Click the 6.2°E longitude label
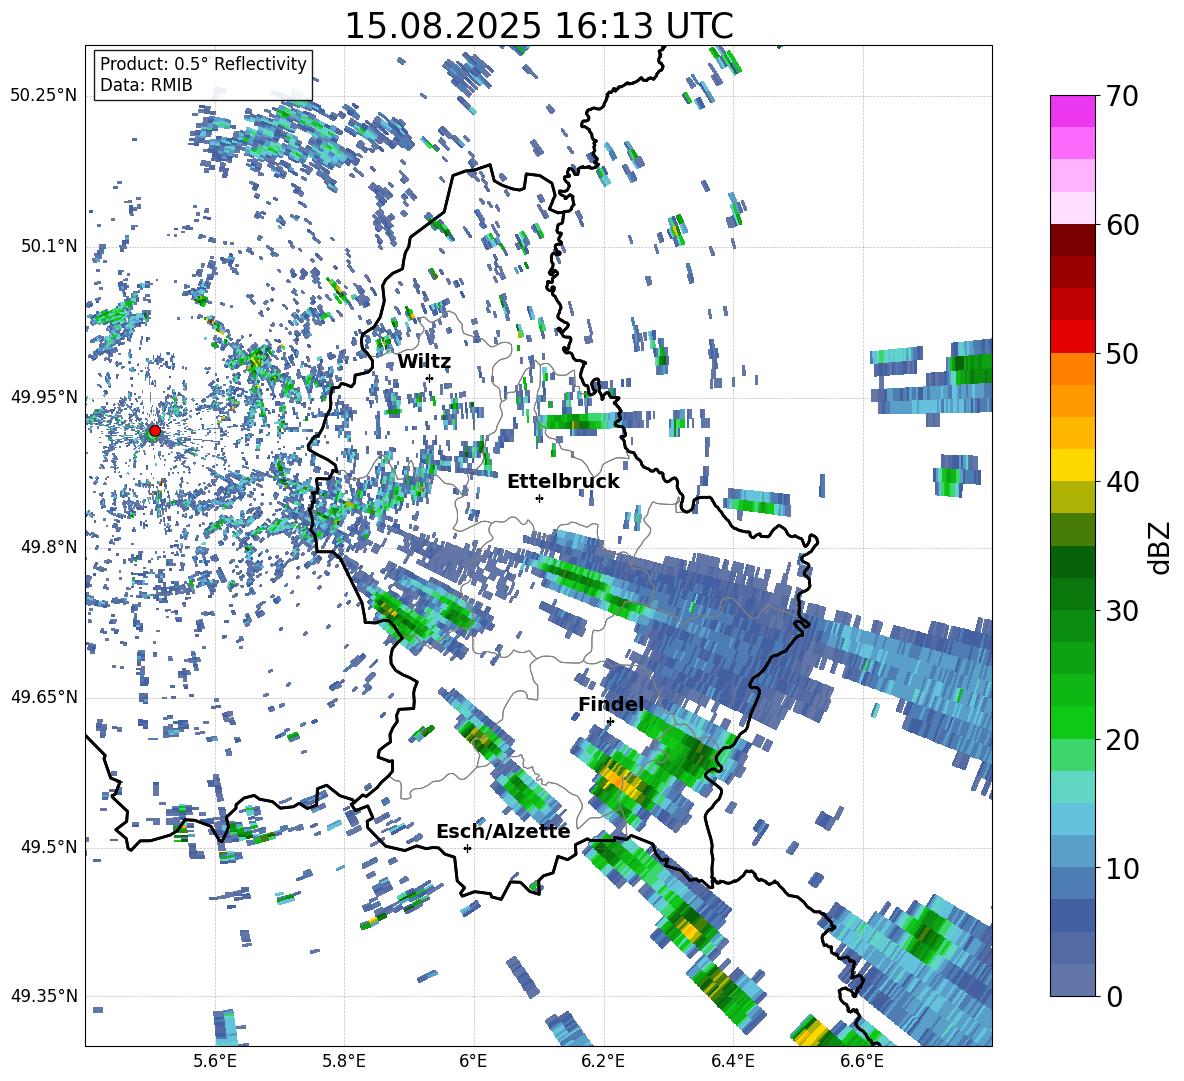1184x1081 pixels. click(604, 1061)
